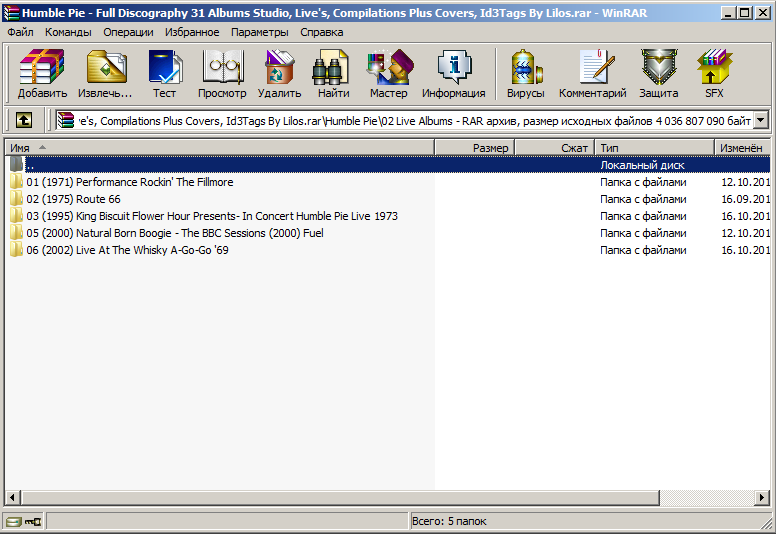Select '01 (1971) Performance Rockin' The Fillmore'
Screen dimensions: 776x534
[x=130, y=182]
